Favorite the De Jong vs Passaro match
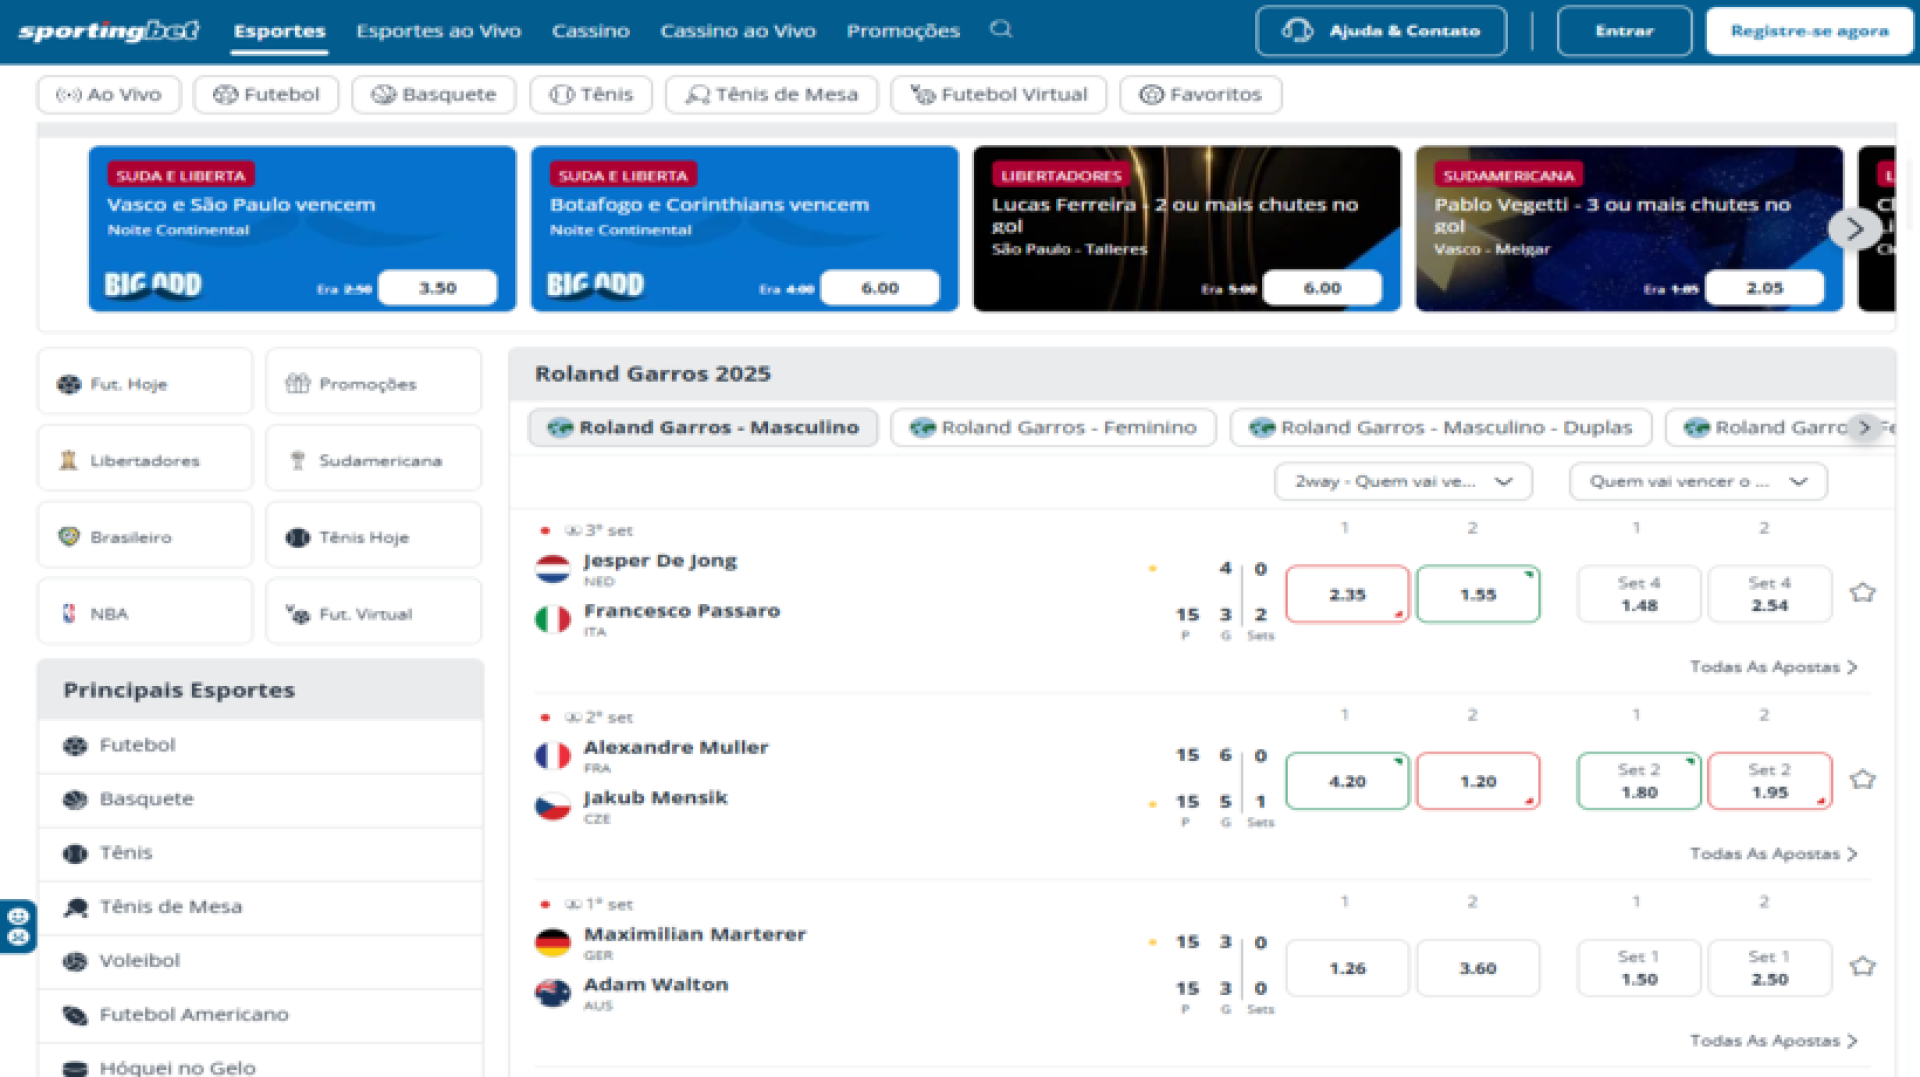The height and width of the screenshot is (1077, 1920). 1862,592
